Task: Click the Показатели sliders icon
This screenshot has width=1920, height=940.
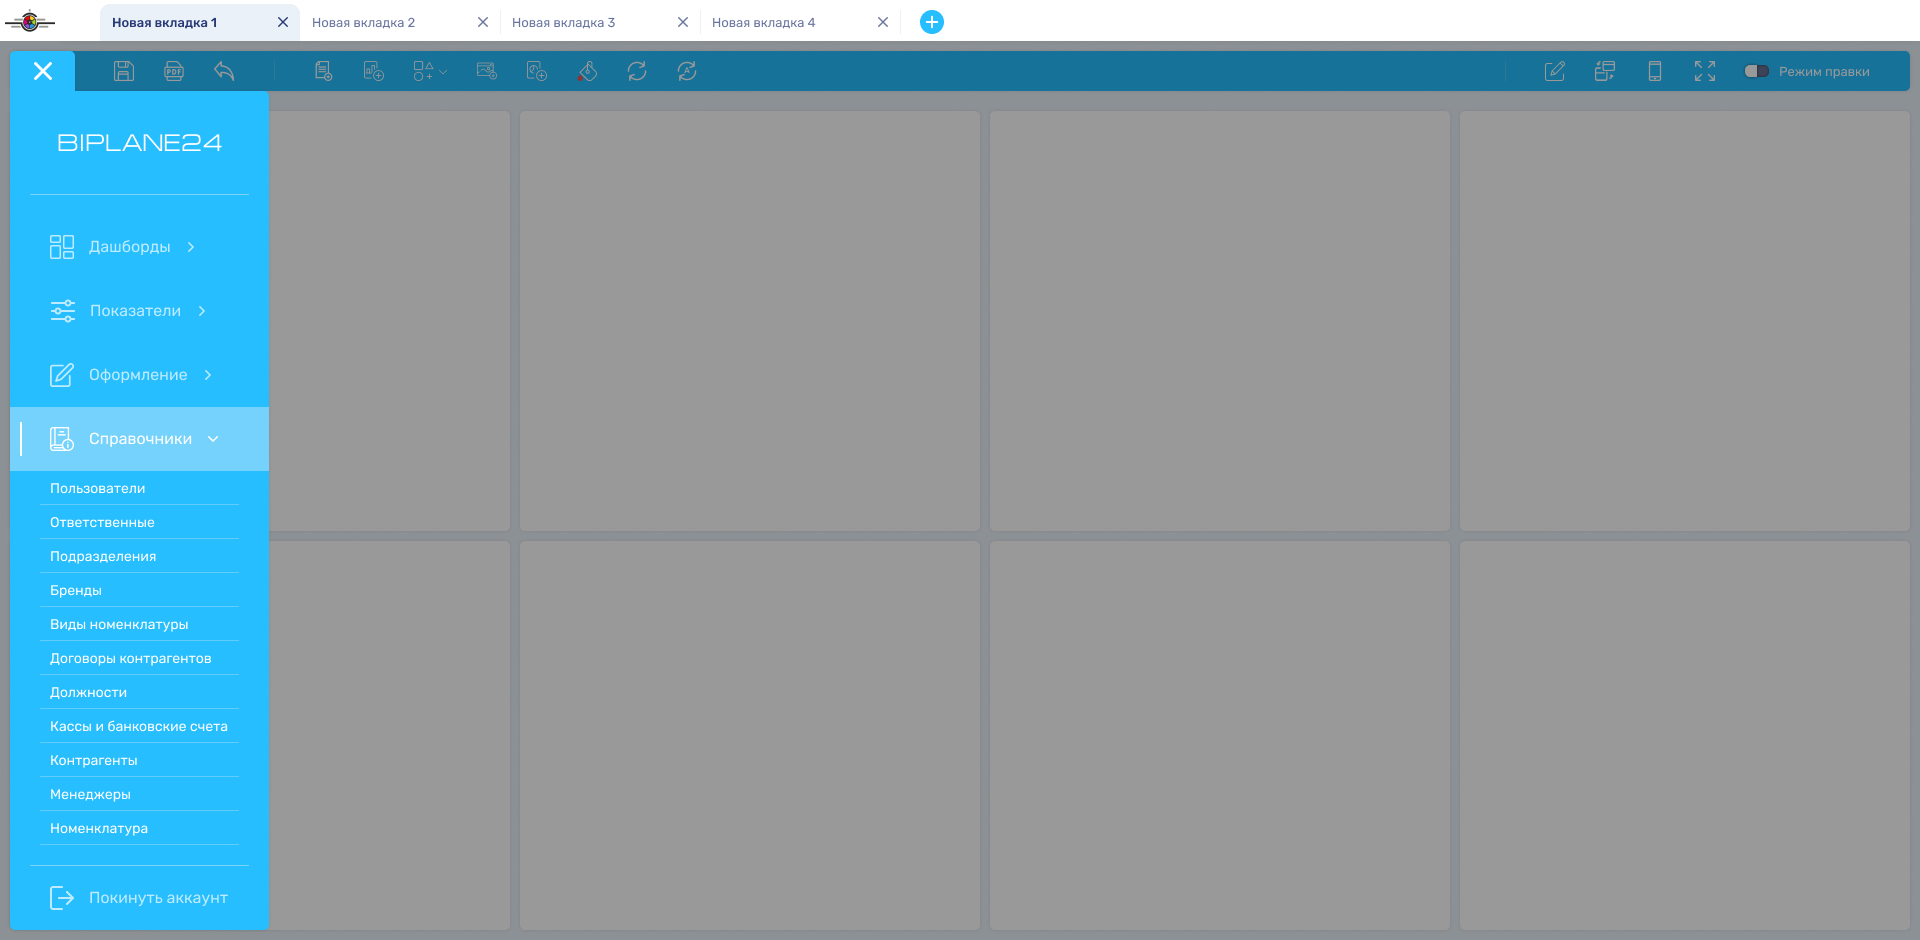Action: 62,311
